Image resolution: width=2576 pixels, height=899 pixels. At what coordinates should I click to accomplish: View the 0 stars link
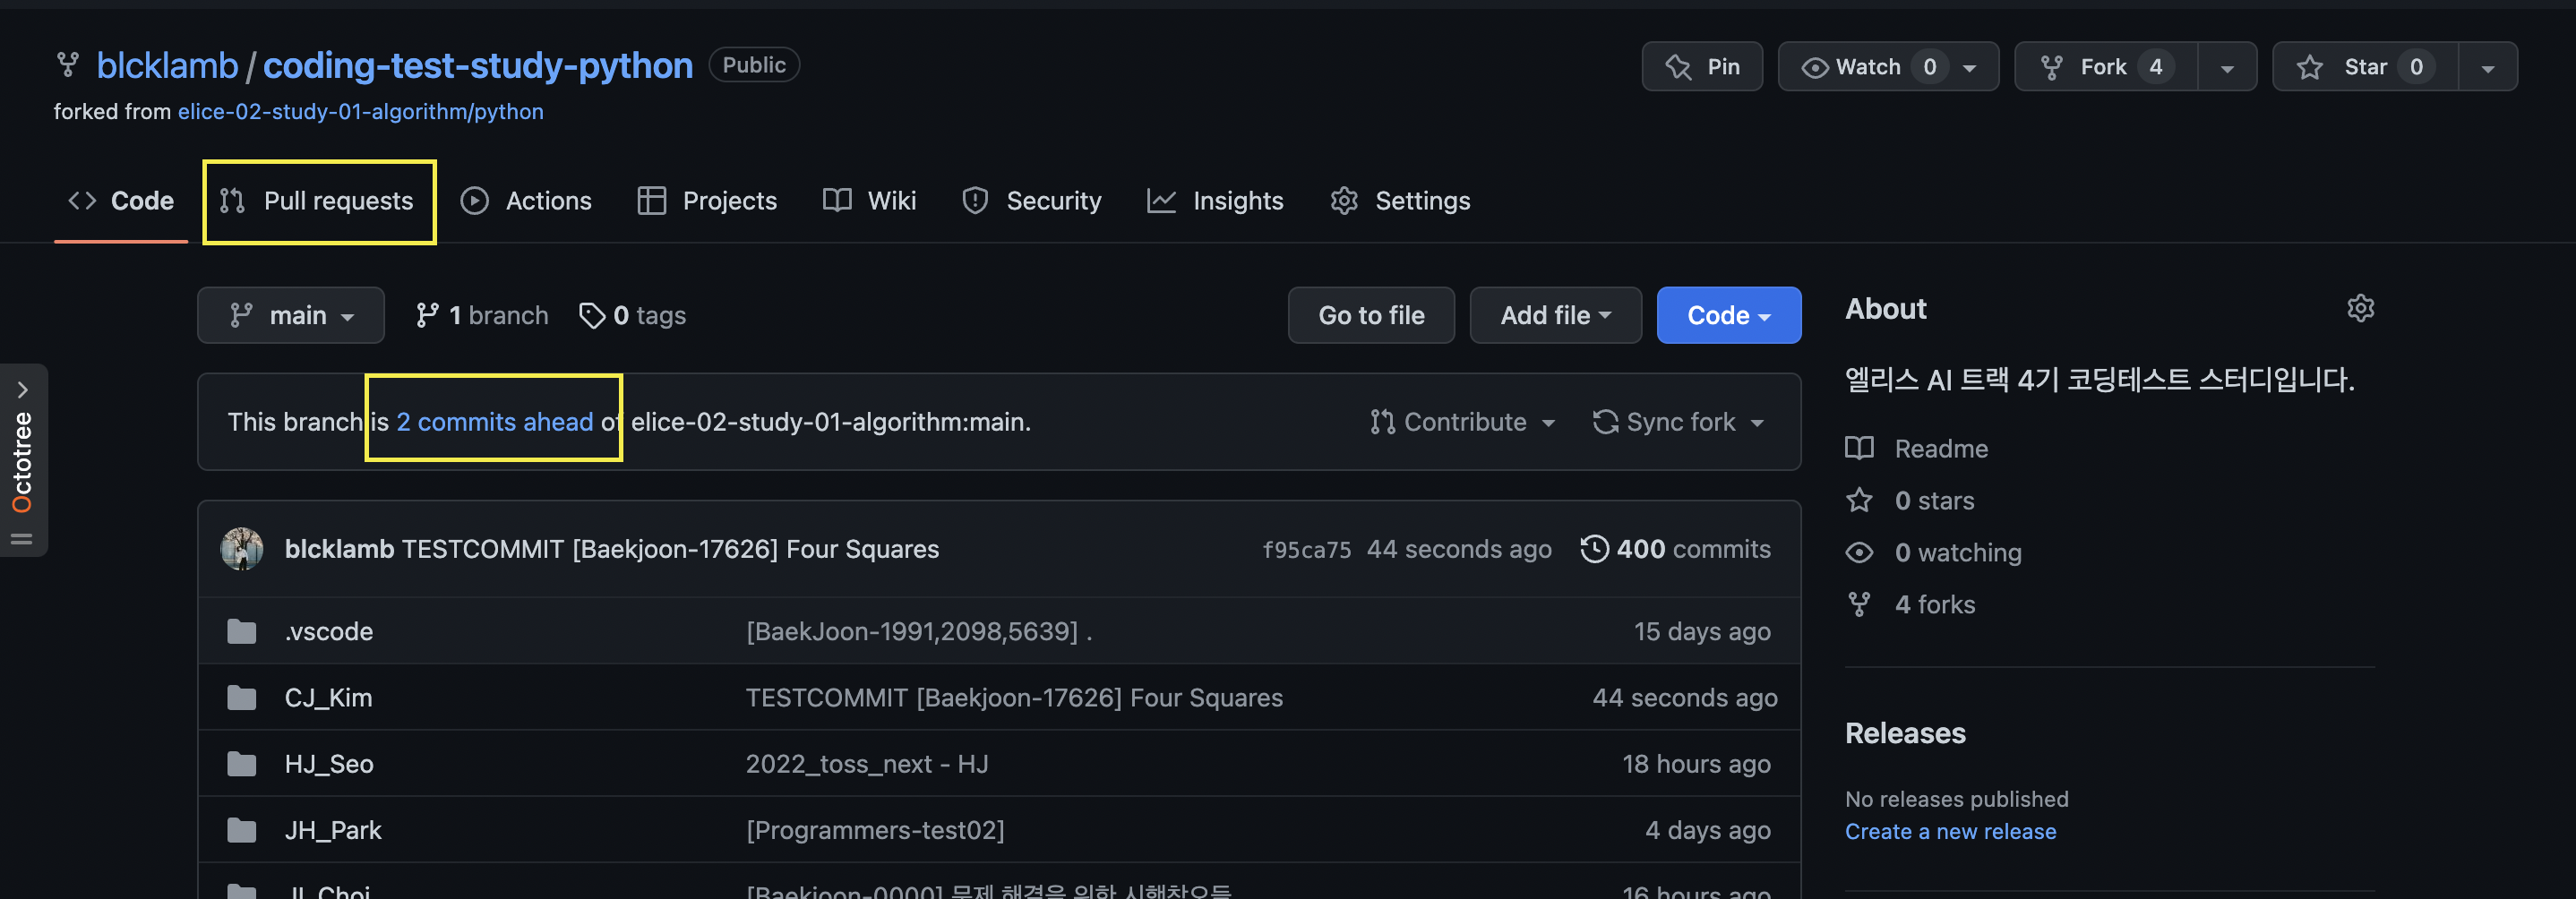1934,500
